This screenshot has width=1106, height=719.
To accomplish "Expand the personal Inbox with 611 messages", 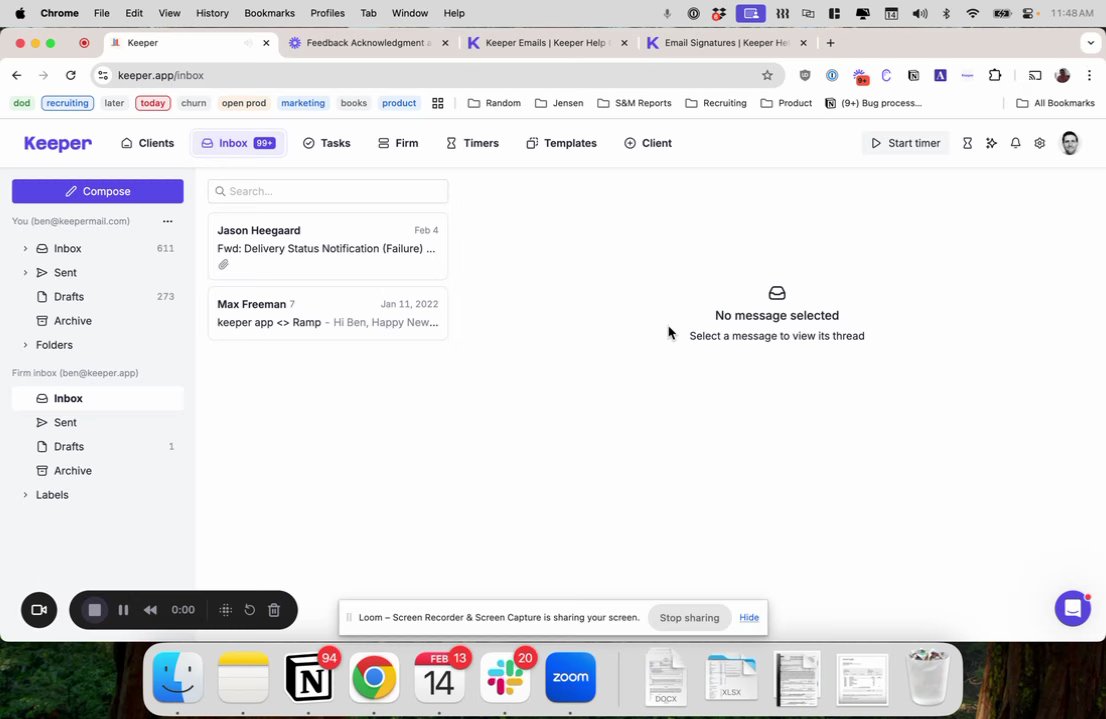I will 25,248.
